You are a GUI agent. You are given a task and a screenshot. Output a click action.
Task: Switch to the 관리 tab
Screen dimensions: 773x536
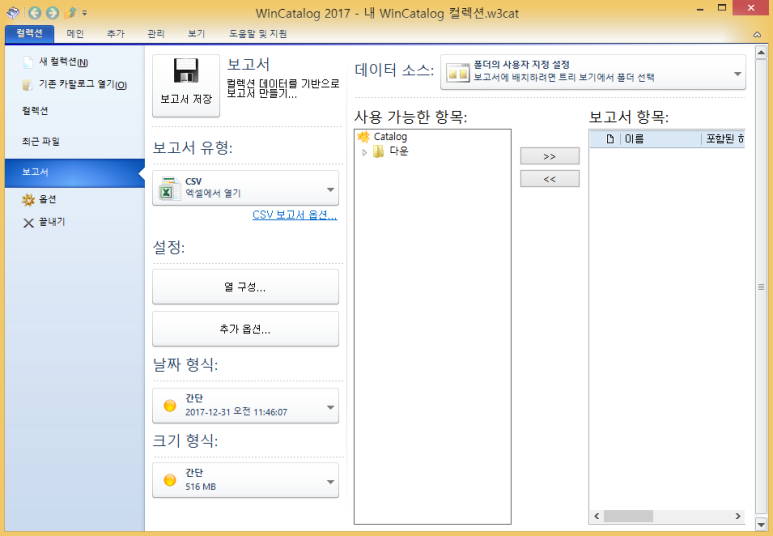156,34
